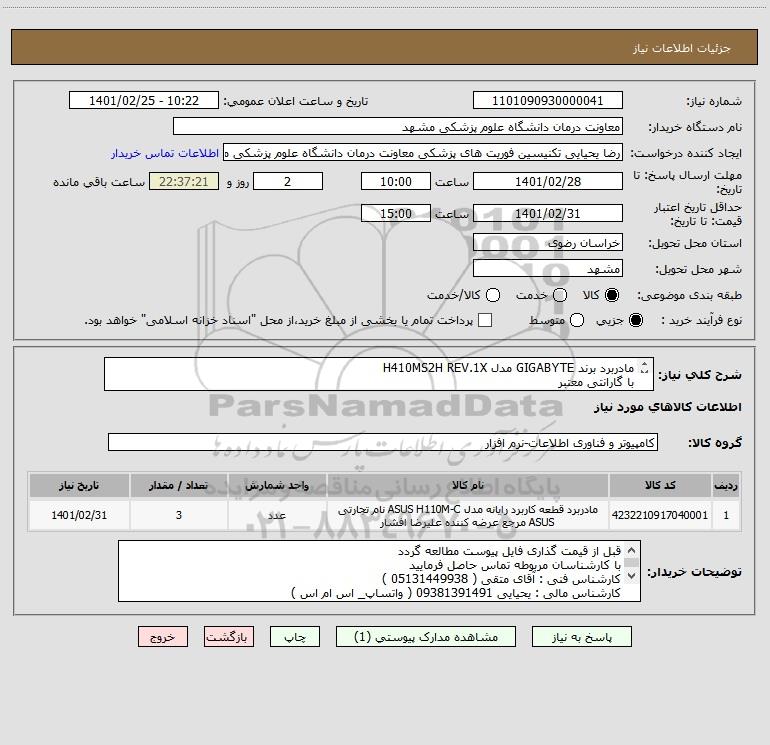Click the جزئیات اطلاعات نیاز header title

[682, 48]
